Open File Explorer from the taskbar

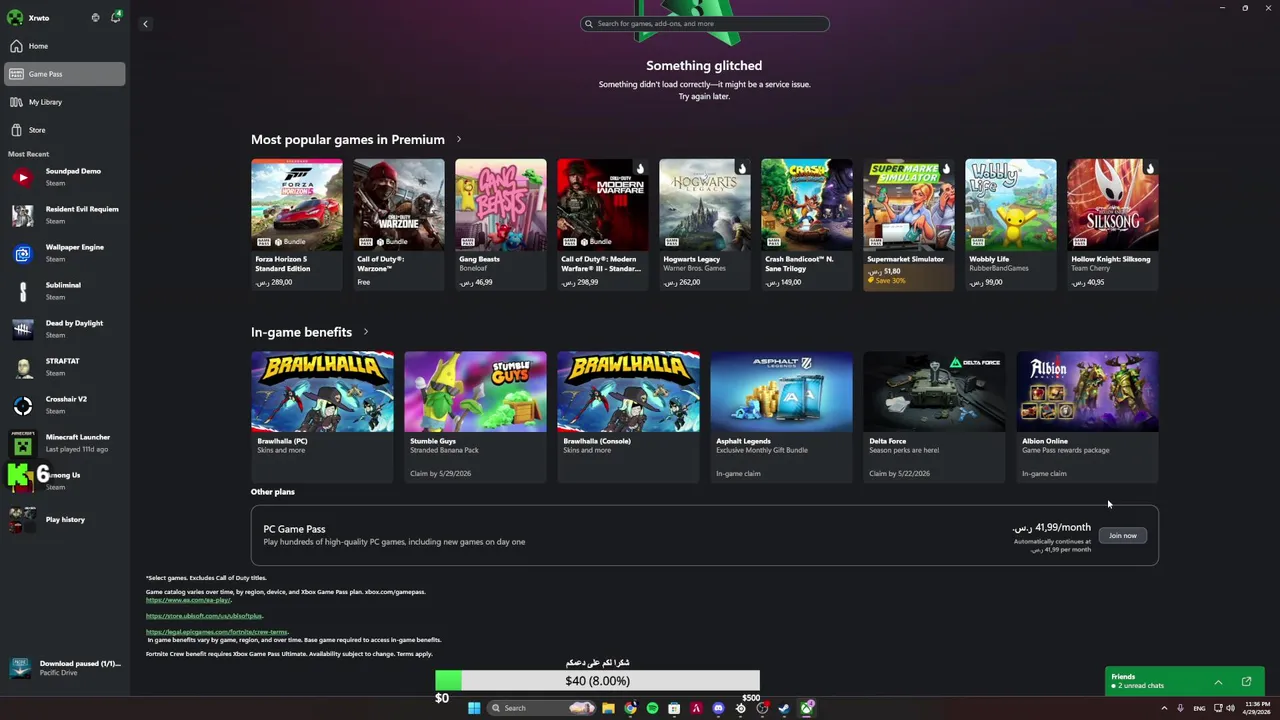(608, 708)
